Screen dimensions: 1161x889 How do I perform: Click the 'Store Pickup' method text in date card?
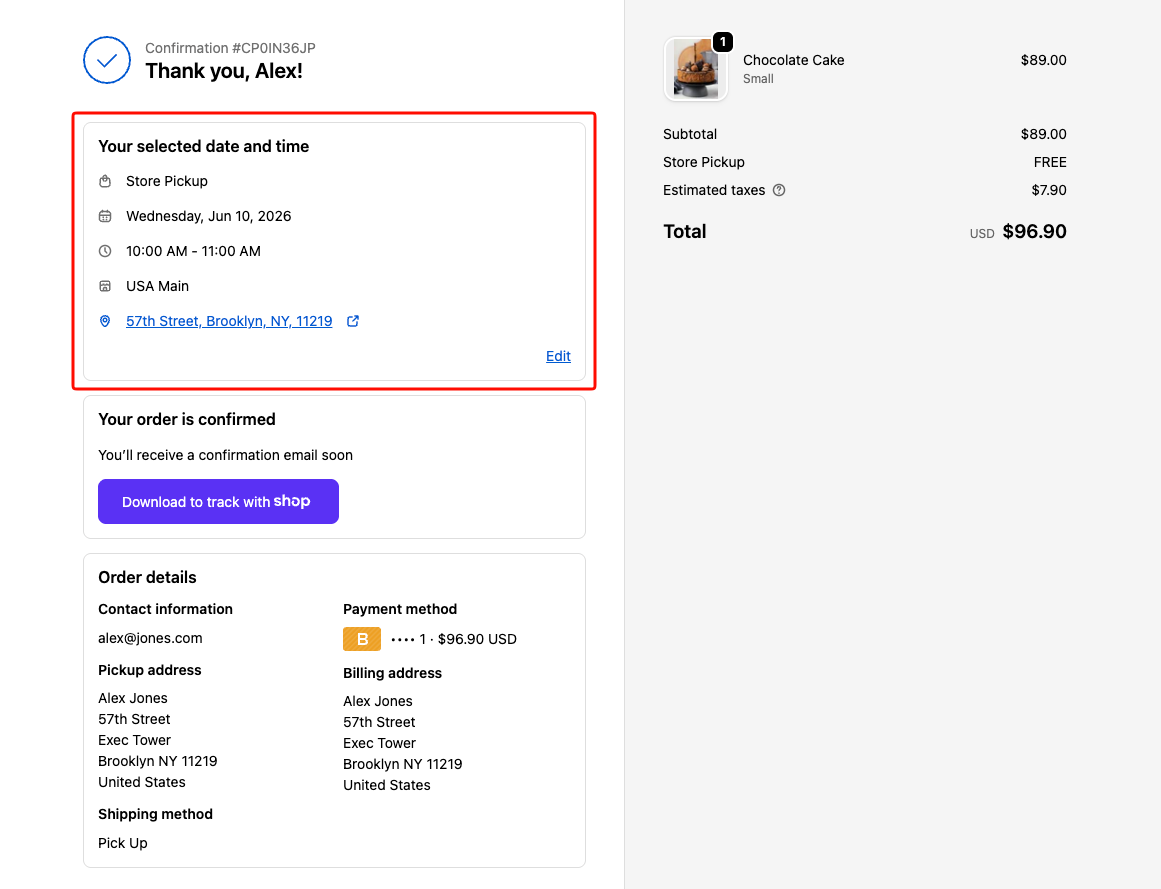[x=167, y=181]
